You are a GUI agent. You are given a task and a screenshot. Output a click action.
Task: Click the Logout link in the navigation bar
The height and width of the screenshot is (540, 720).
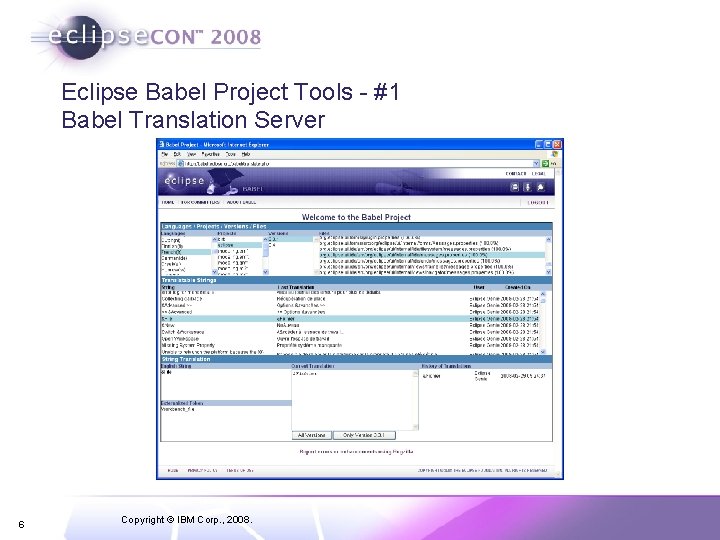538,202
